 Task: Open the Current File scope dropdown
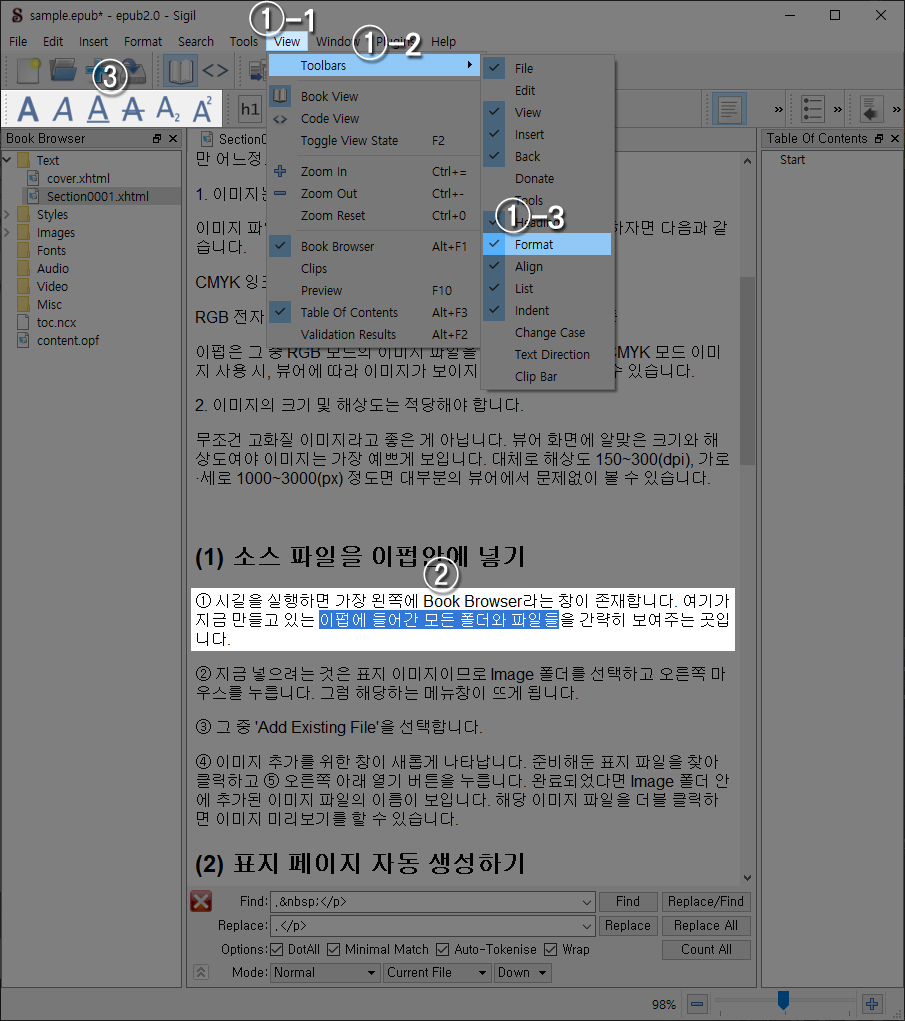[437, 972]
